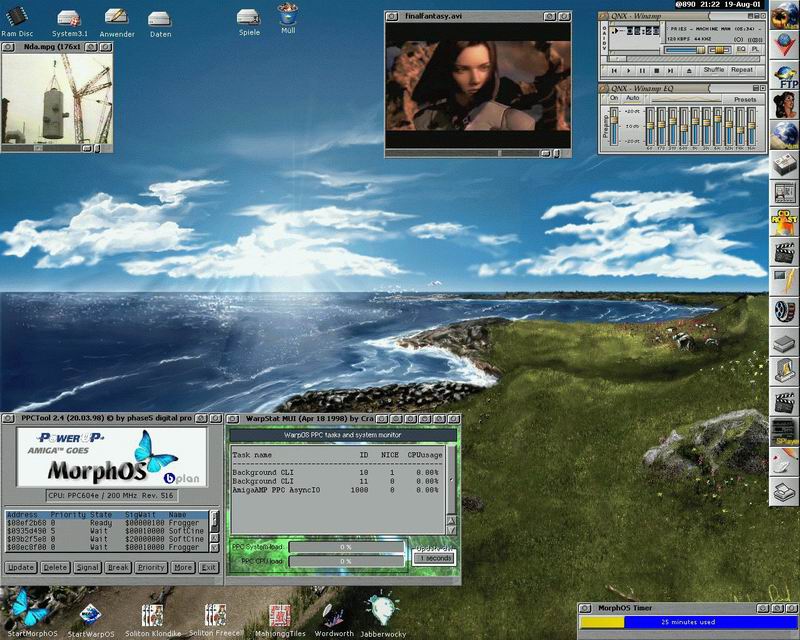Open the film reel icon in the dock
This screenshot has width=800, height=640.
[784, 311]
